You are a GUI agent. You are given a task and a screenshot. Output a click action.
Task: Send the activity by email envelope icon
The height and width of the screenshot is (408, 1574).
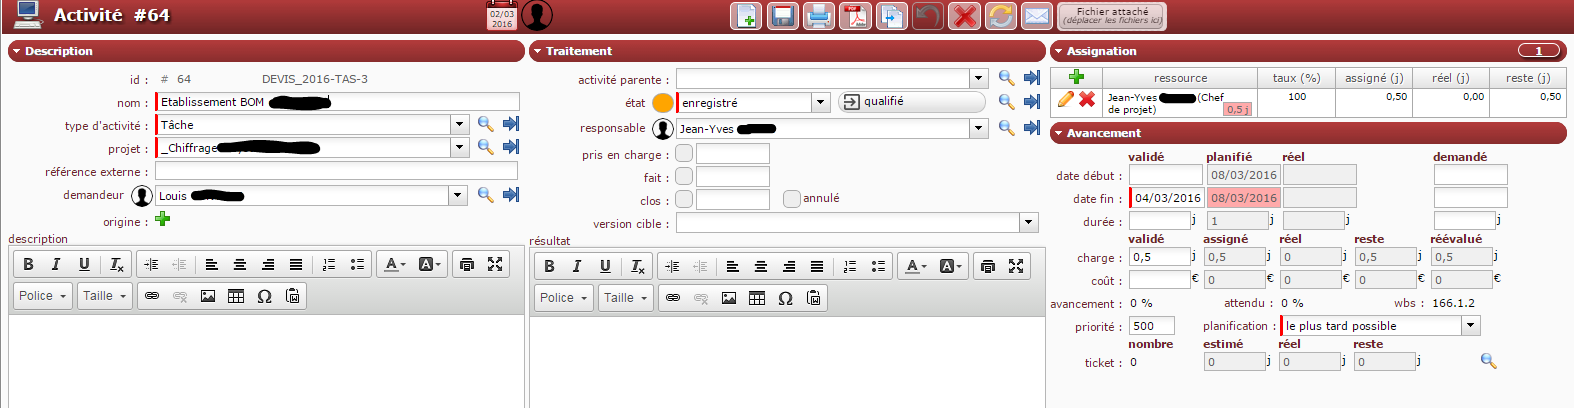(1037, 16)
